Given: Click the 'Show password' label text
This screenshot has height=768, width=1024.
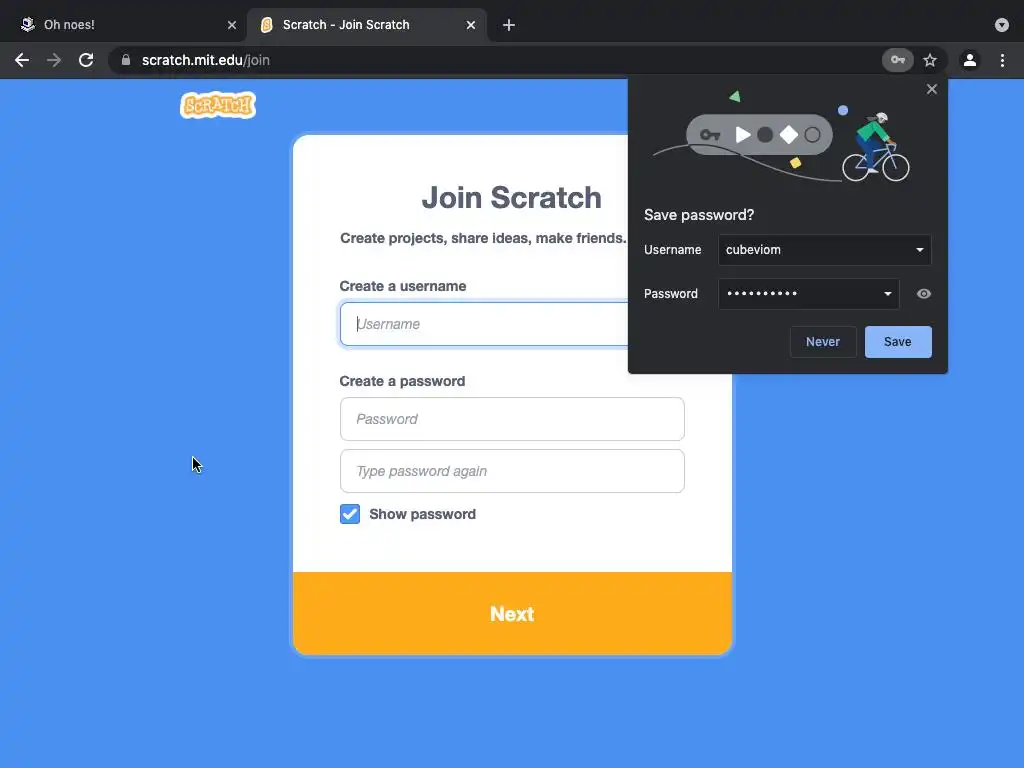Looking at the screenshot, I should pos(423,514).
